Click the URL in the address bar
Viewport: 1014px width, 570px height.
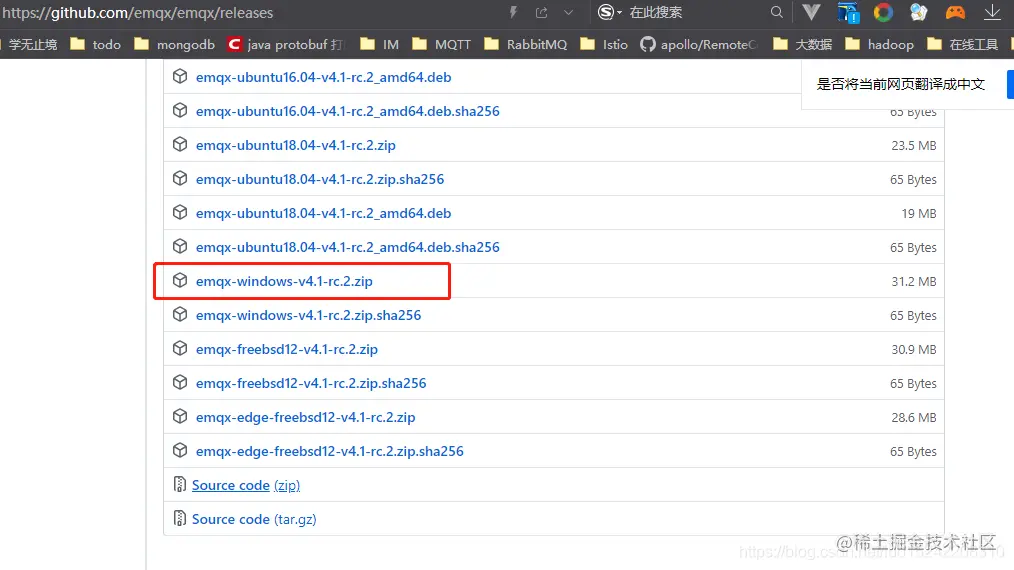pos(138,12)
